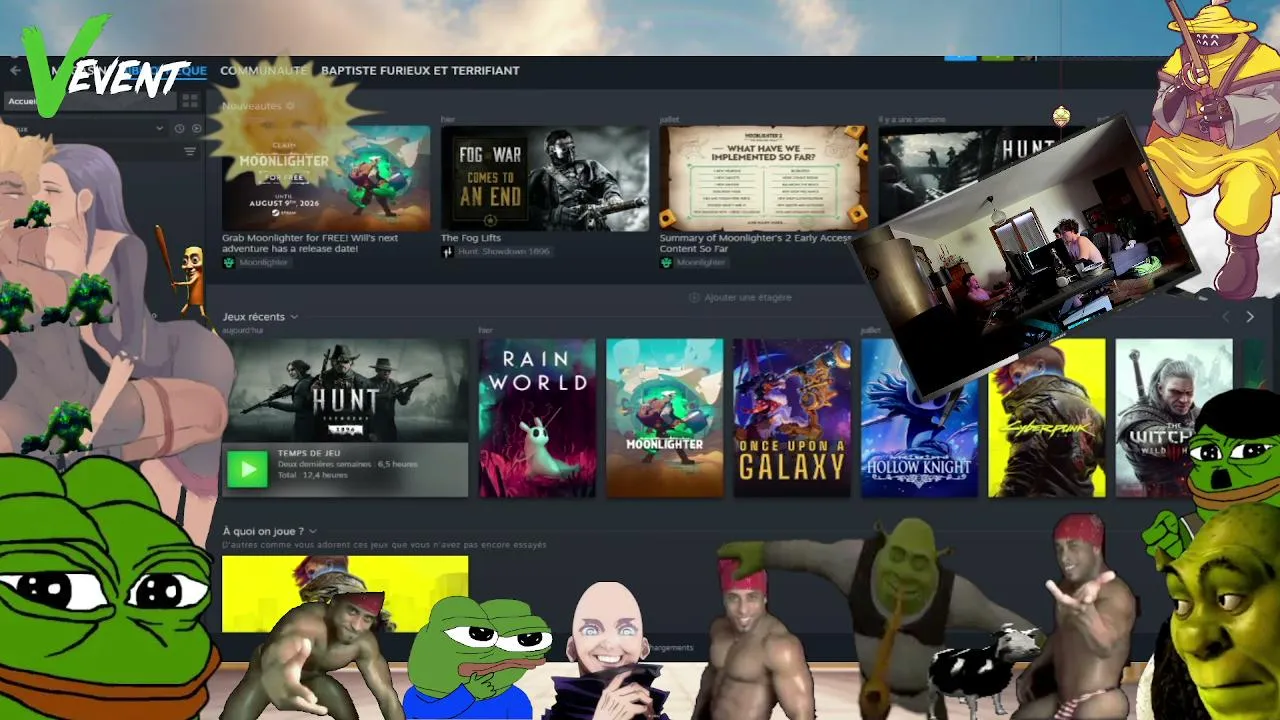Switch the library to grid view
Screen dimensions: 1280x720
pos(190,101)
